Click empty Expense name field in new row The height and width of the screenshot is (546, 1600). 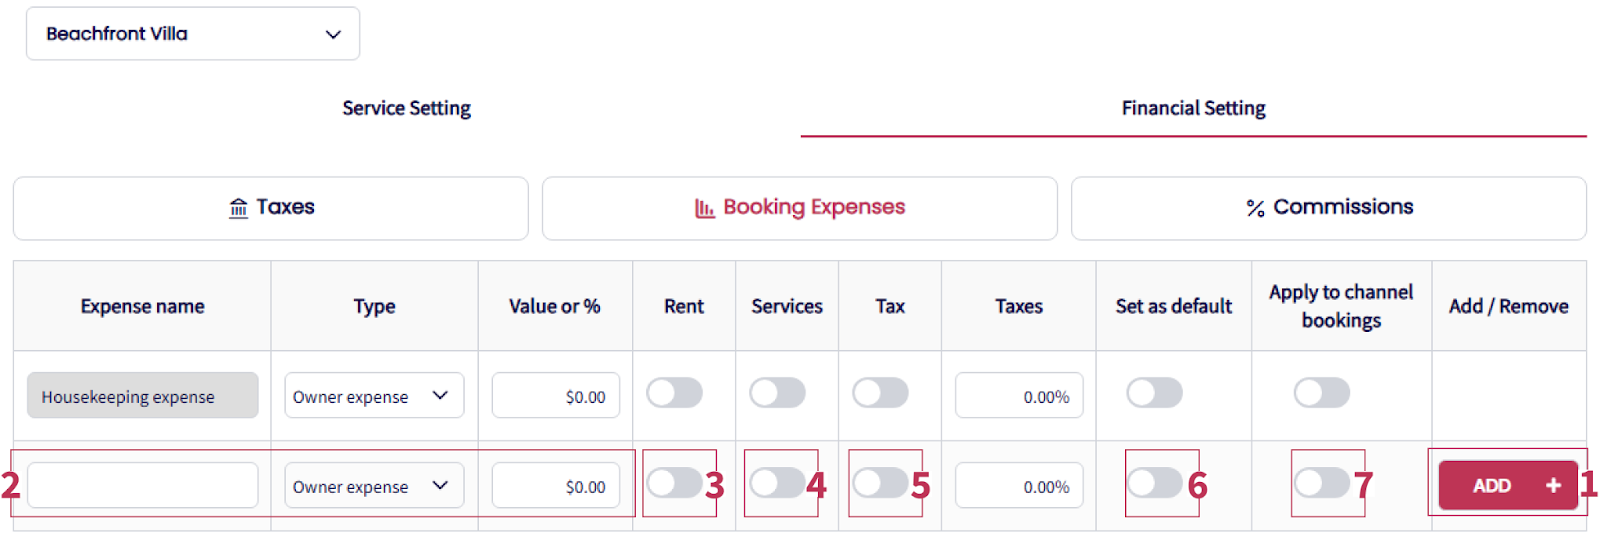[x=142, y=486]
